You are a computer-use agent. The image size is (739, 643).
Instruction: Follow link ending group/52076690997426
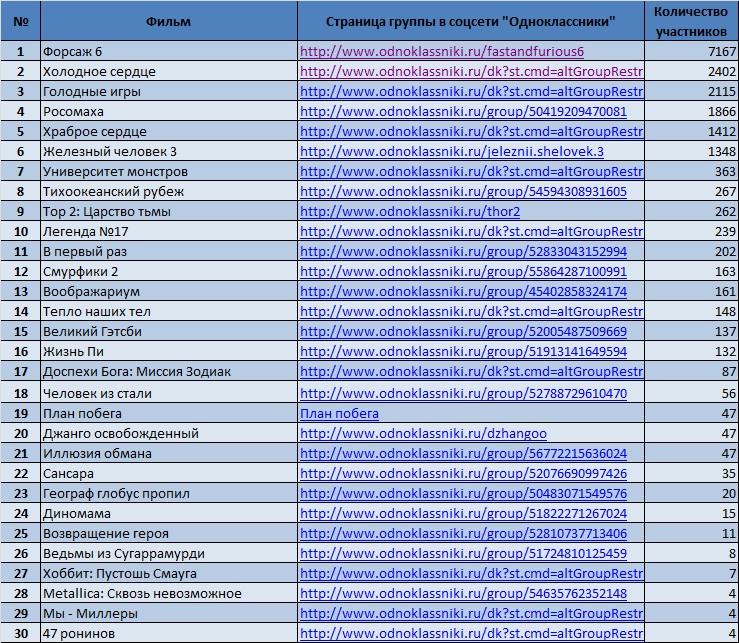point(463,473)
